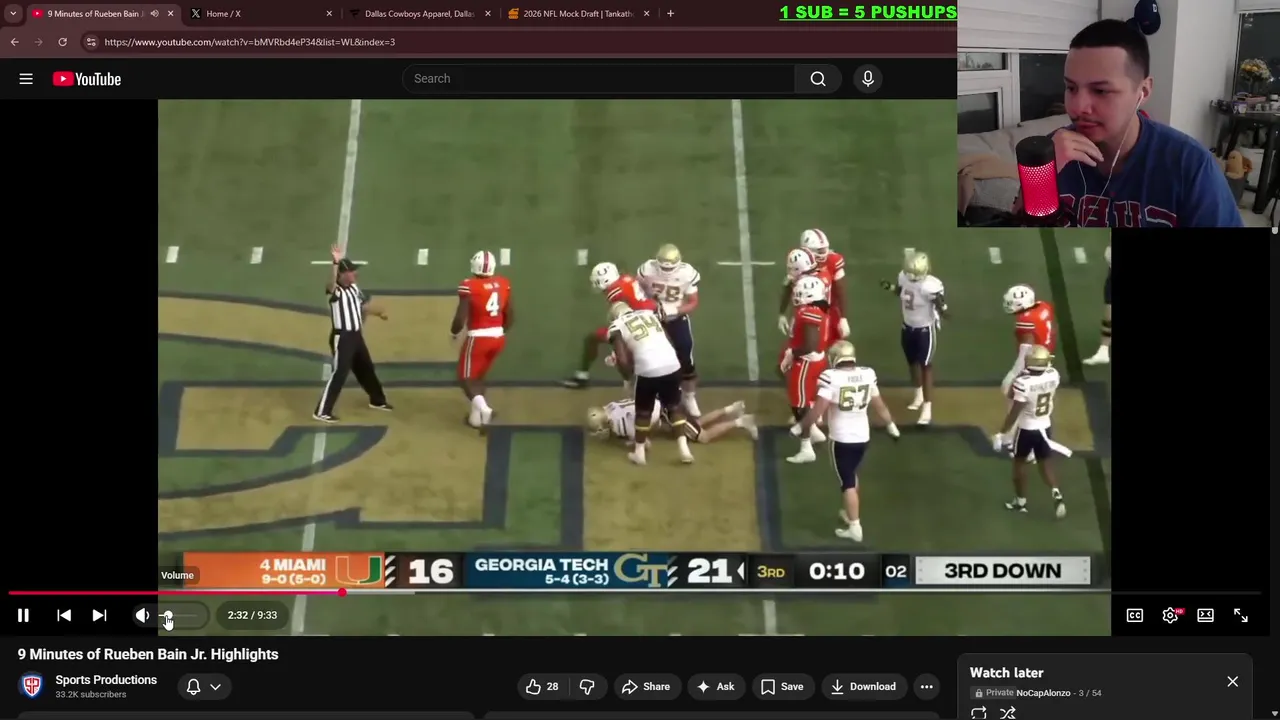This screenshot has width=1280, height=720.
Task: Close the Home / X tab
Action: 329,14
